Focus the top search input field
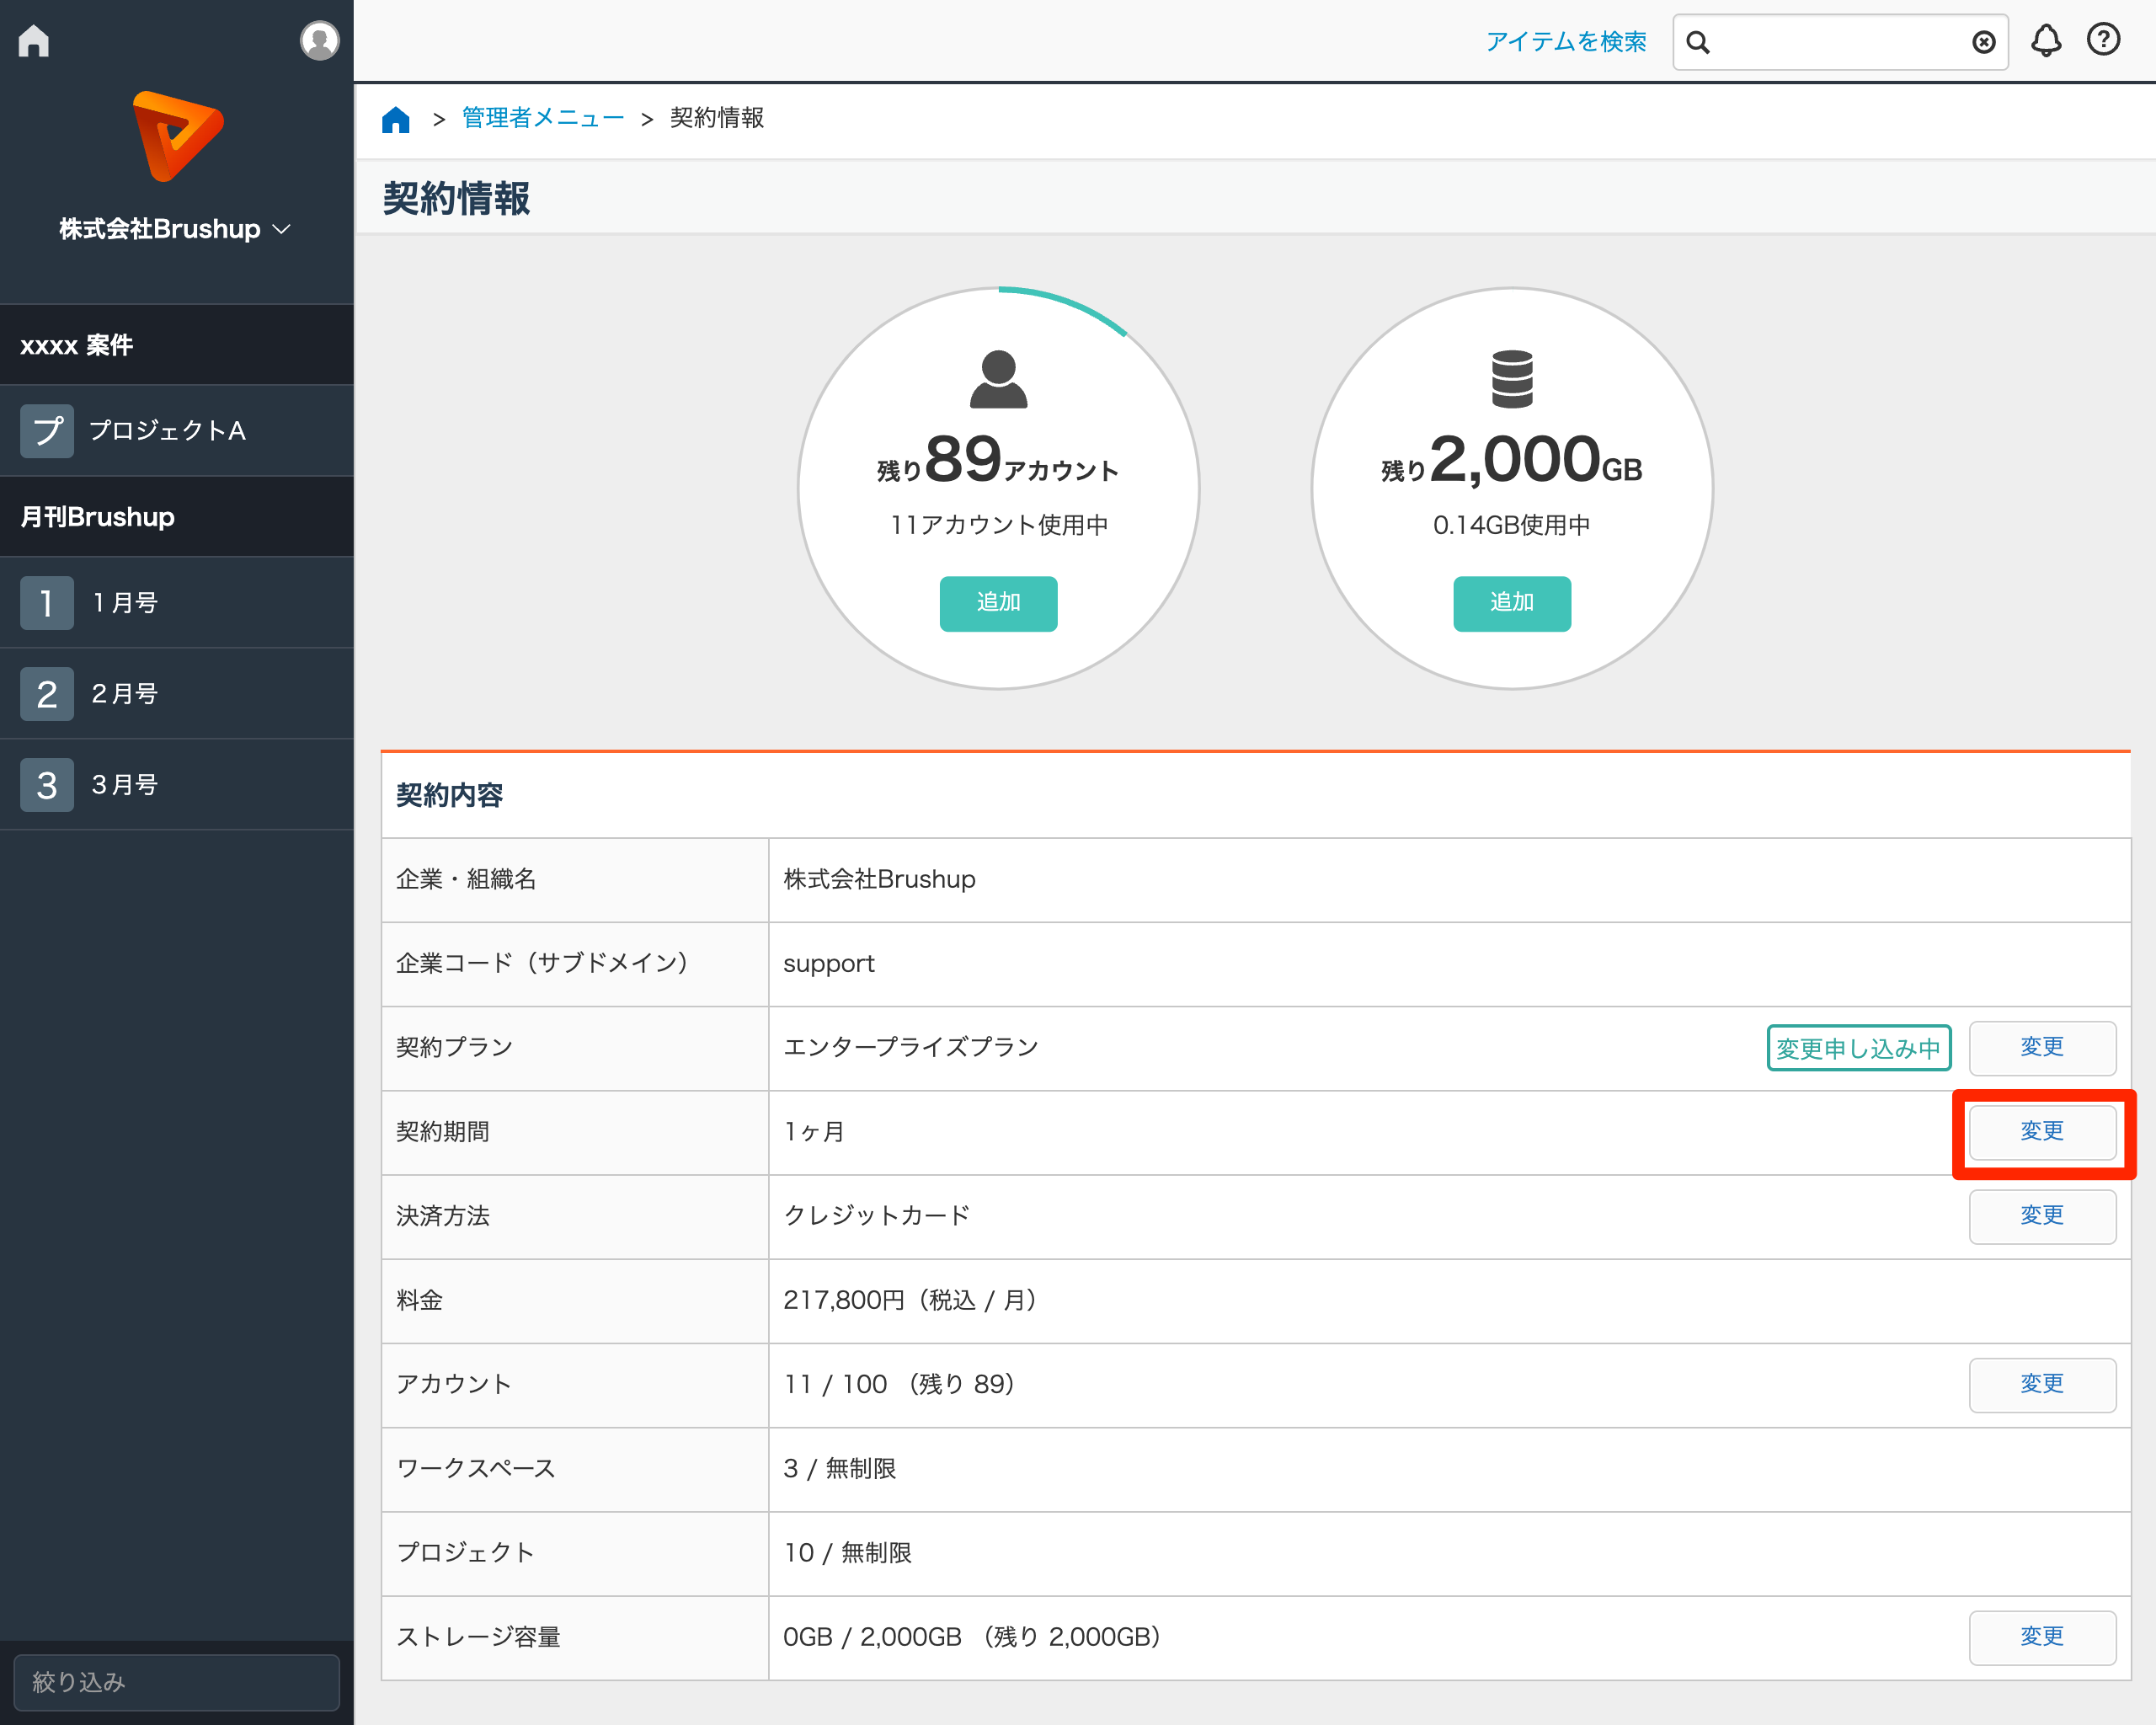Viewport: 2156px width, 1725px height. click(1840, 42)
